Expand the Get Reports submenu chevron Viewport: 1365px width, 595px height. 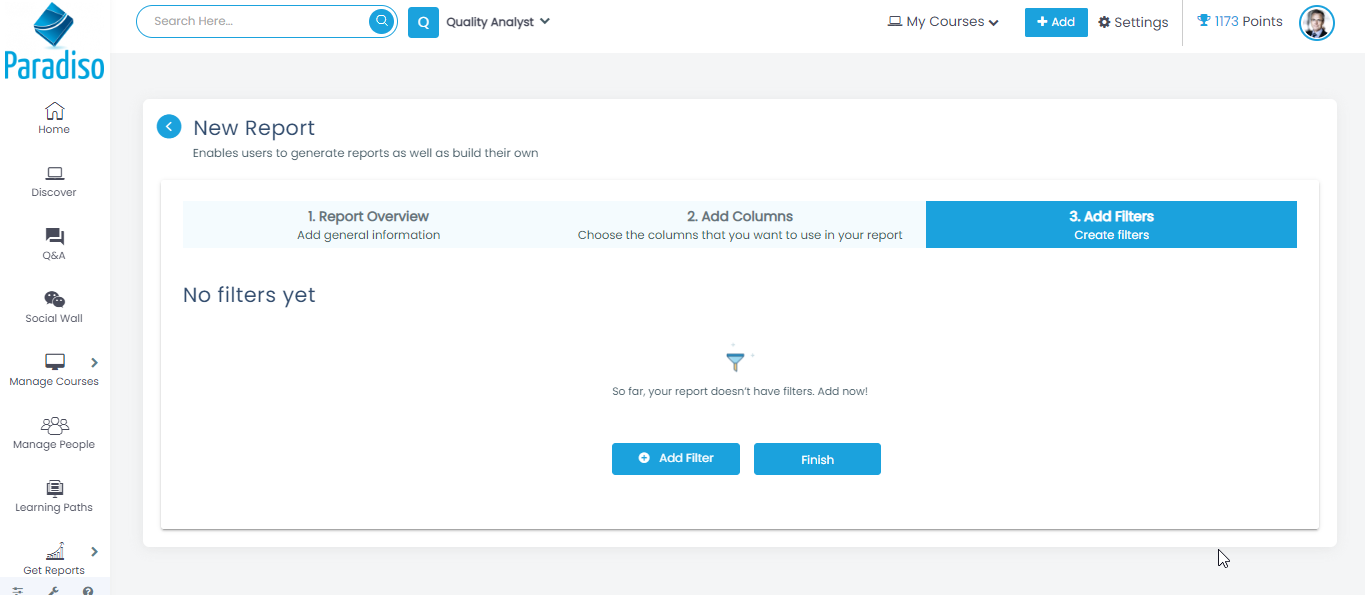pyautogui.click(x=95, y=551)
